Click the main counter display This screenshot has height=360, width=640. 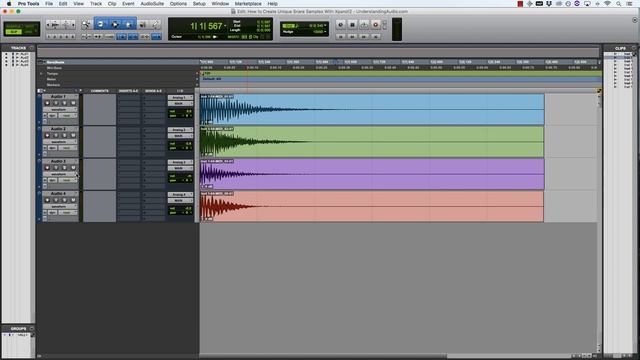tap(206, 26)
